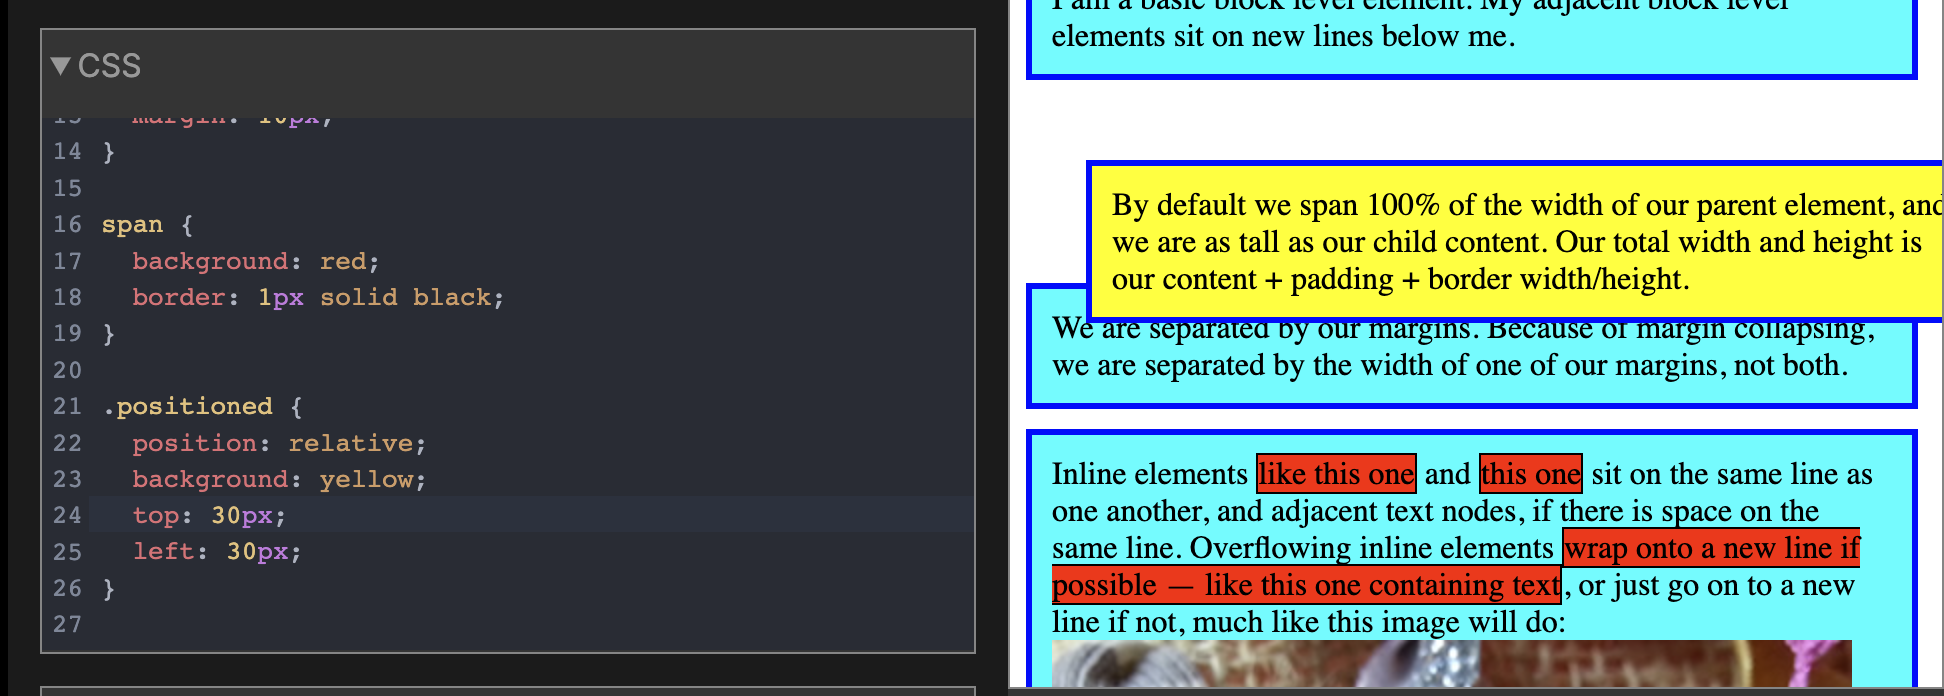Click the yellow positioned paragraph box
The height and width of the screenshot is (696, 1944).
coord(1516,242)
